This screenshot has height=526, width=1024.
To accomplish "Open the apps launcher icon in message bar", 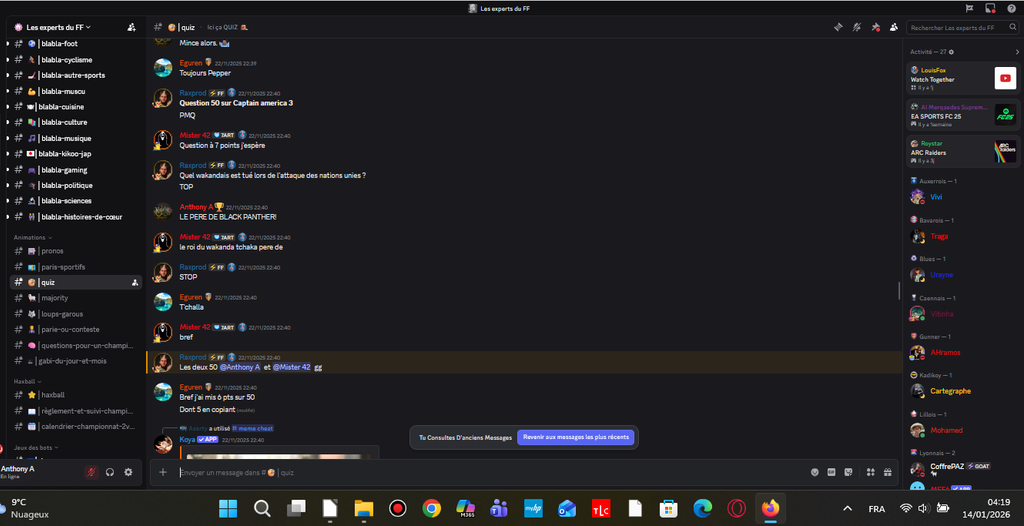I will [871, 472].
